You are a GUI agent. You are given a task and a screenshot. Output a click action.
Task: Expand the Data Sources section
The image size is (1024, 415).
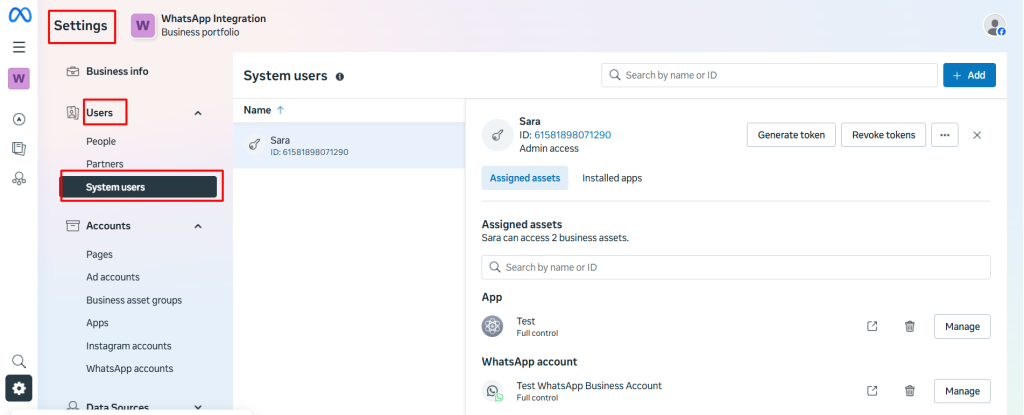[198, 407]
